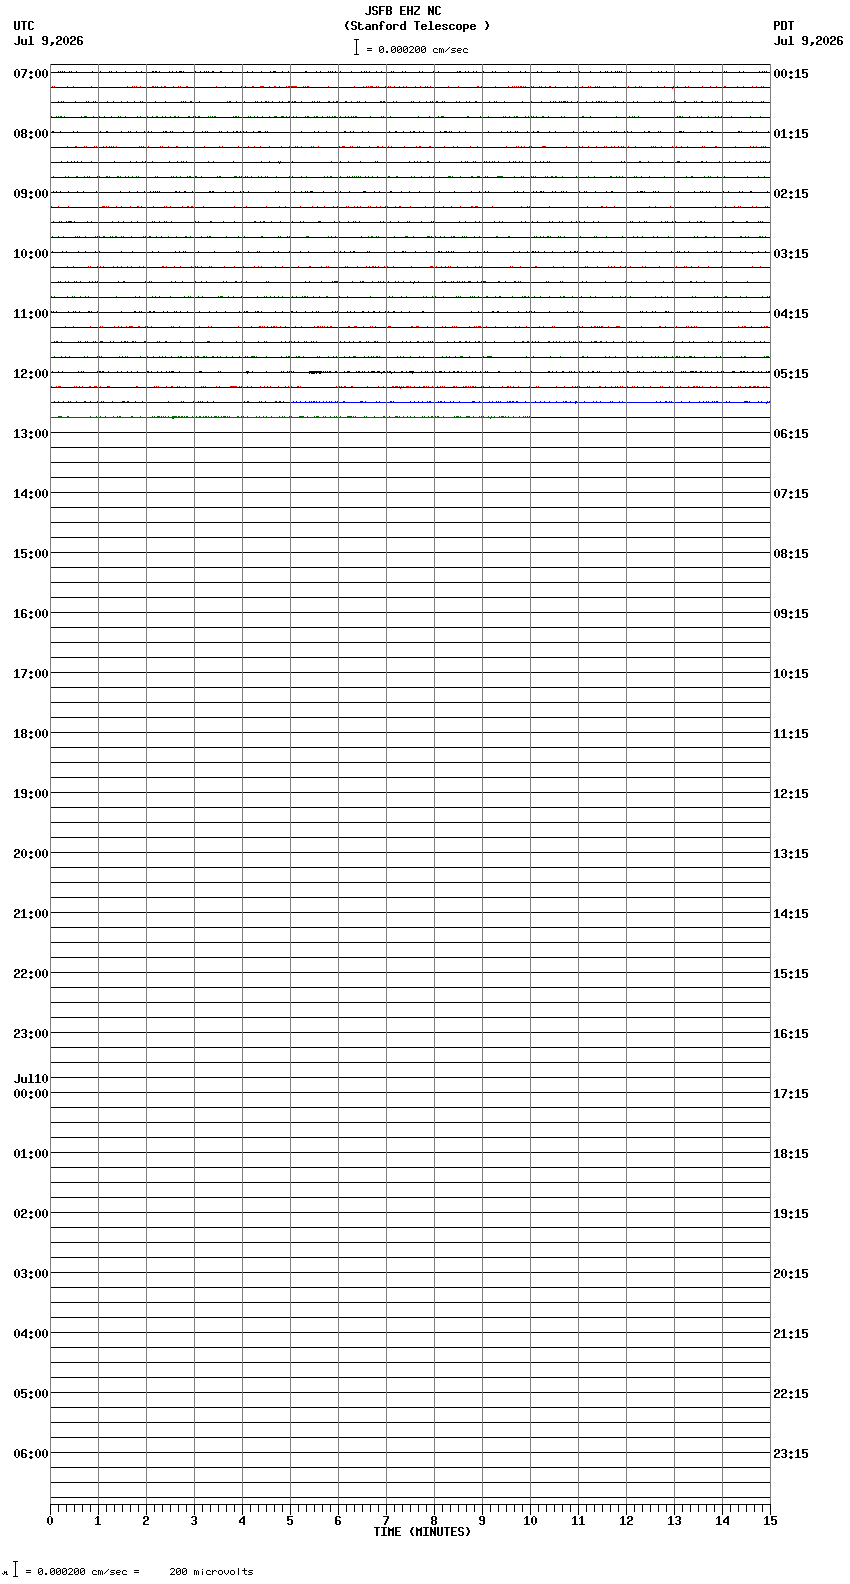This screenshot has height=1584, width=850.
Task: Click the '12:00' UTC row label
Action: (x=31, y=374)
